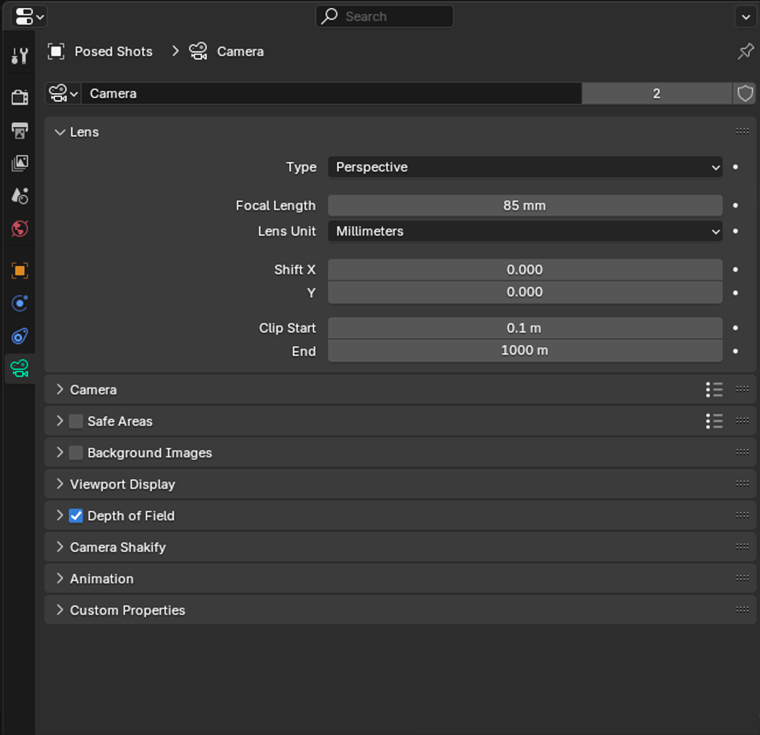Open the World properties tab
The height and width of the screenshot is (735, 760).
pyautogui.click(x=19, y=229)
